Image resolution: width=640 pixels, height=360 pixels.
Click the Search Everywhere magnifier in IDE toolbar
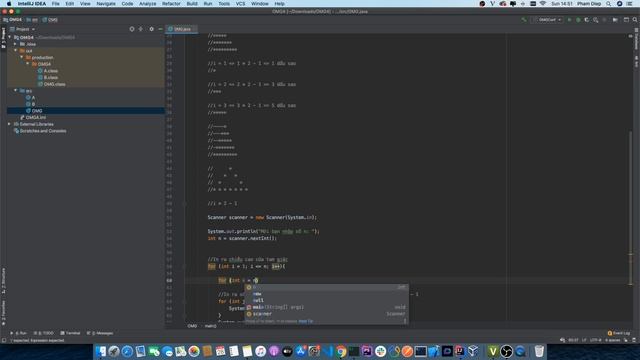[x=635, y=20]
